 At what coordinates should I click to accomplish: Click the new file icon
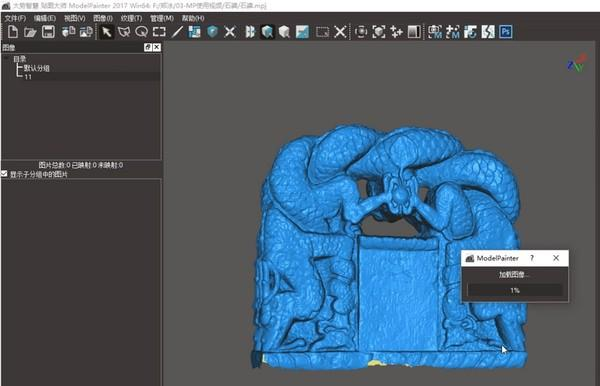13,32
